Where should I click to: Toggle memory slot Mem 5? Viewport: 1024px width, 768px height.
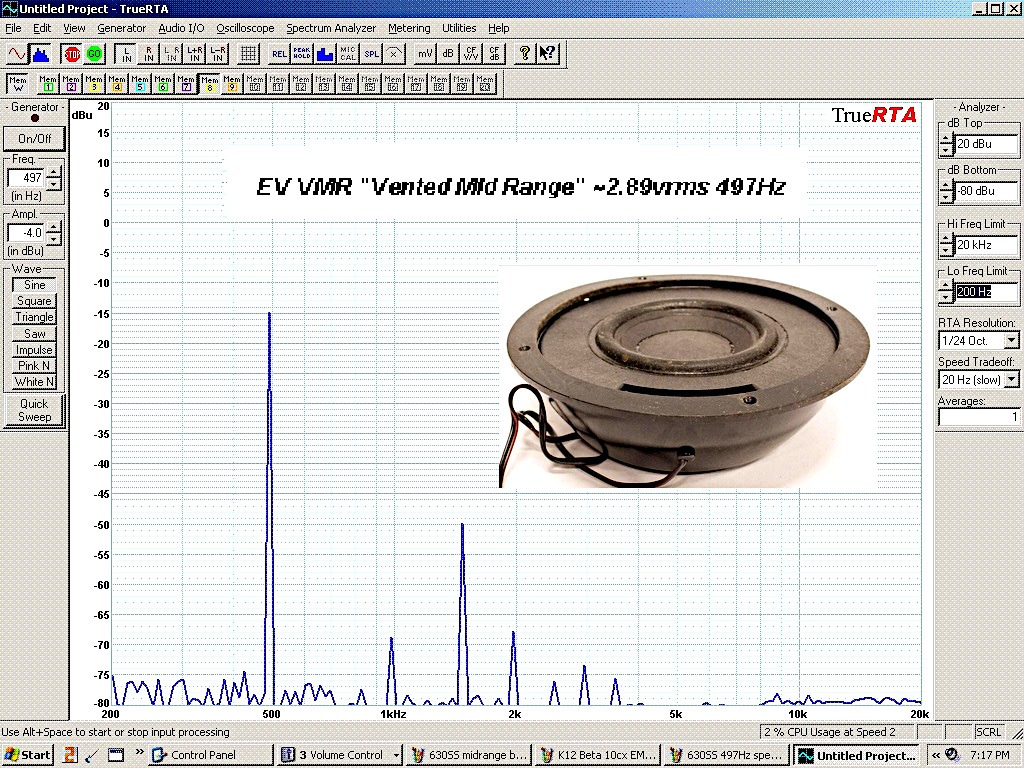click(140, 84)
